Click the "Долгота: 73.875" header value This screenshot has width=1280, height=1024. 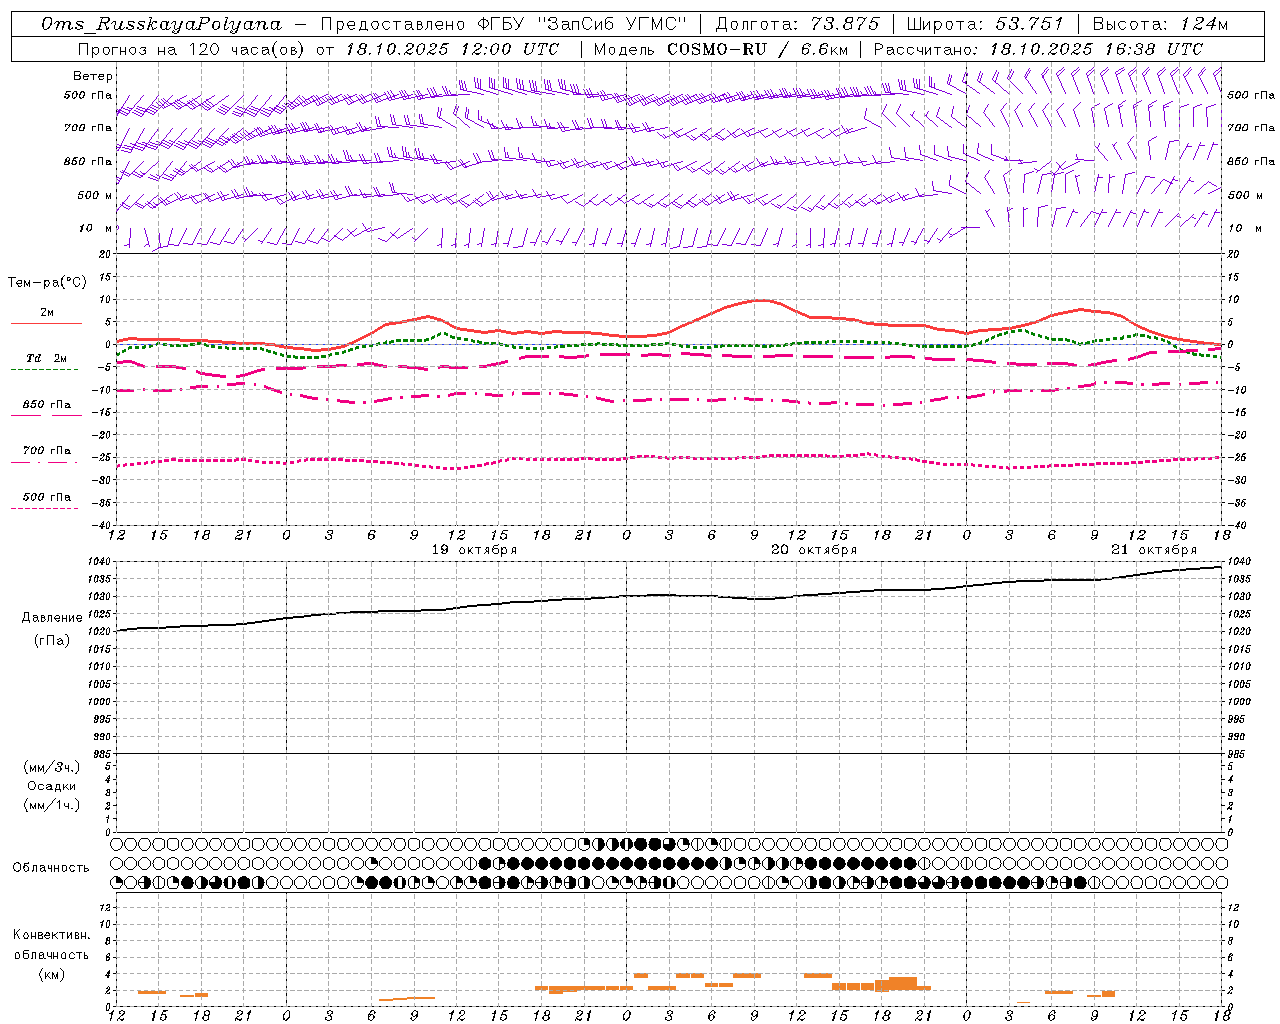point(798,23)
